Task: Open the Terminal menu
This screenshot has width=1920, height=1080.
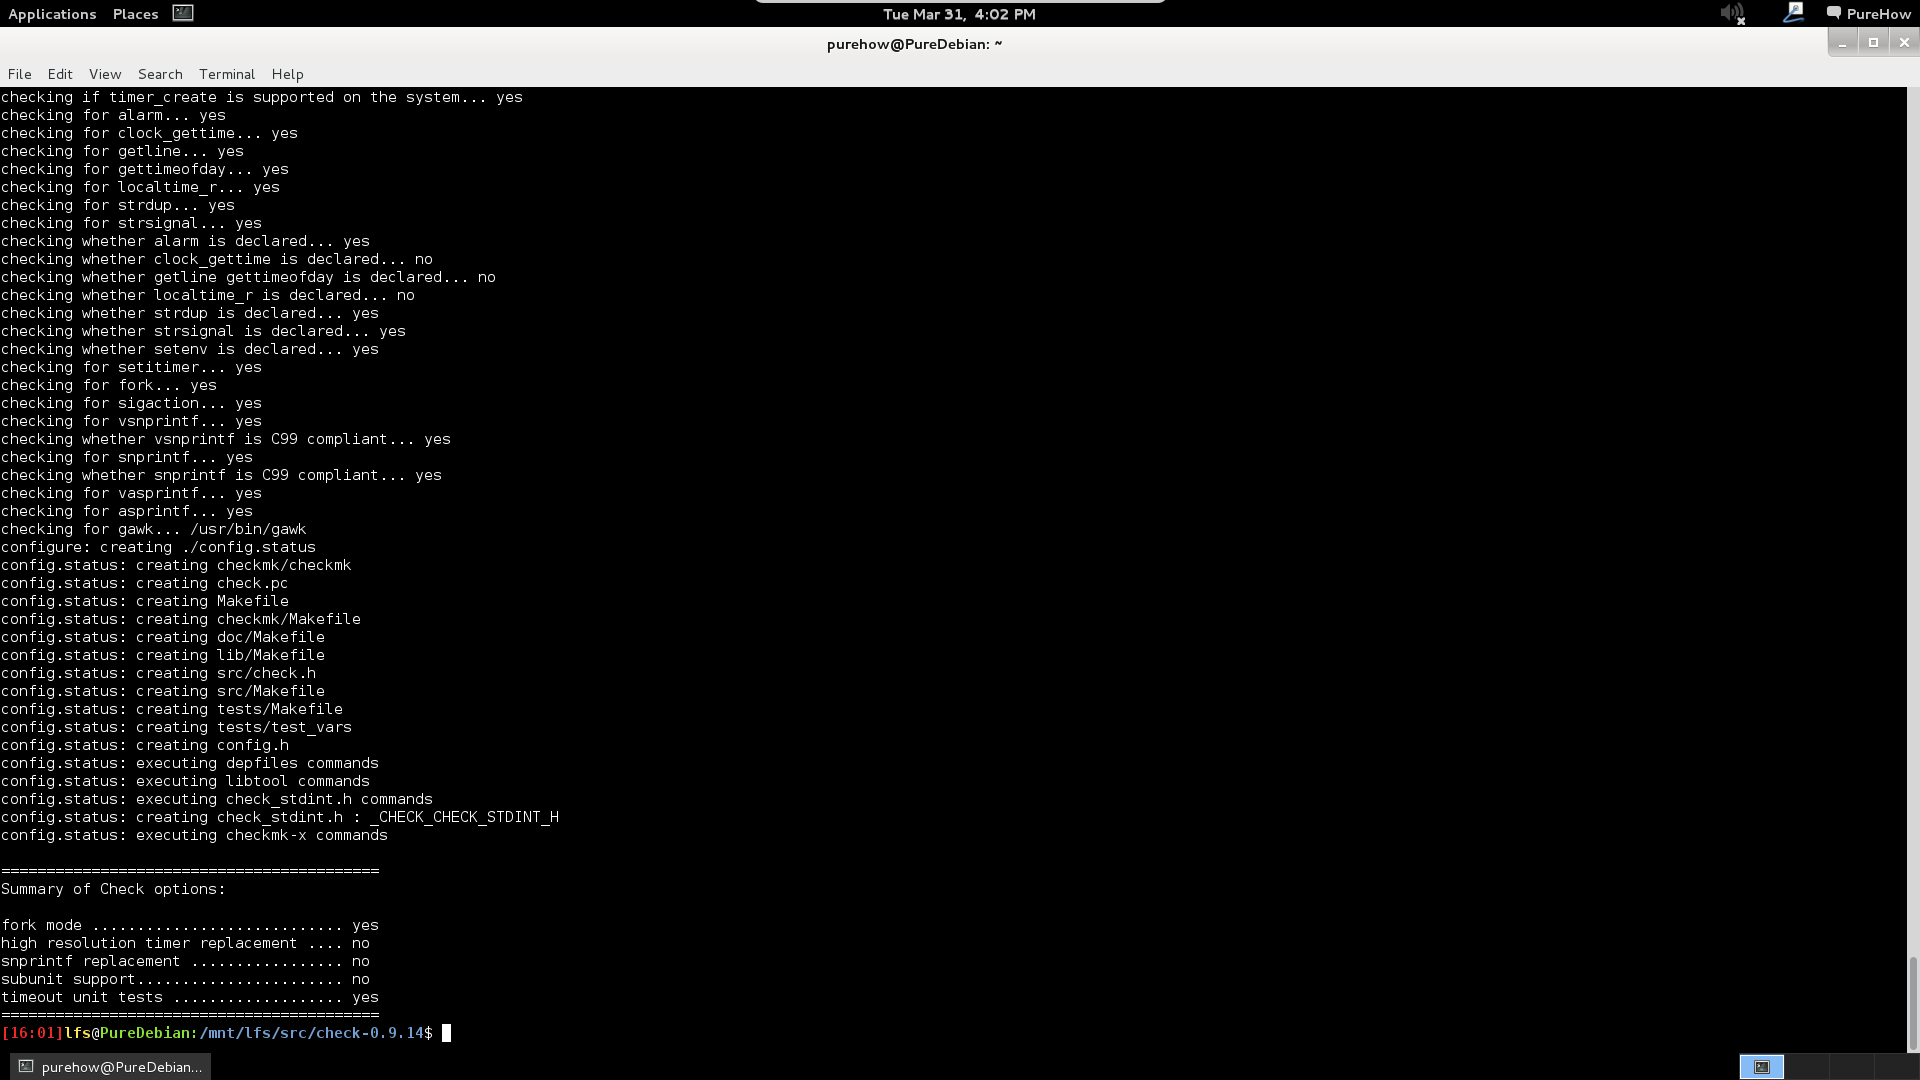Action: (227, 74)
